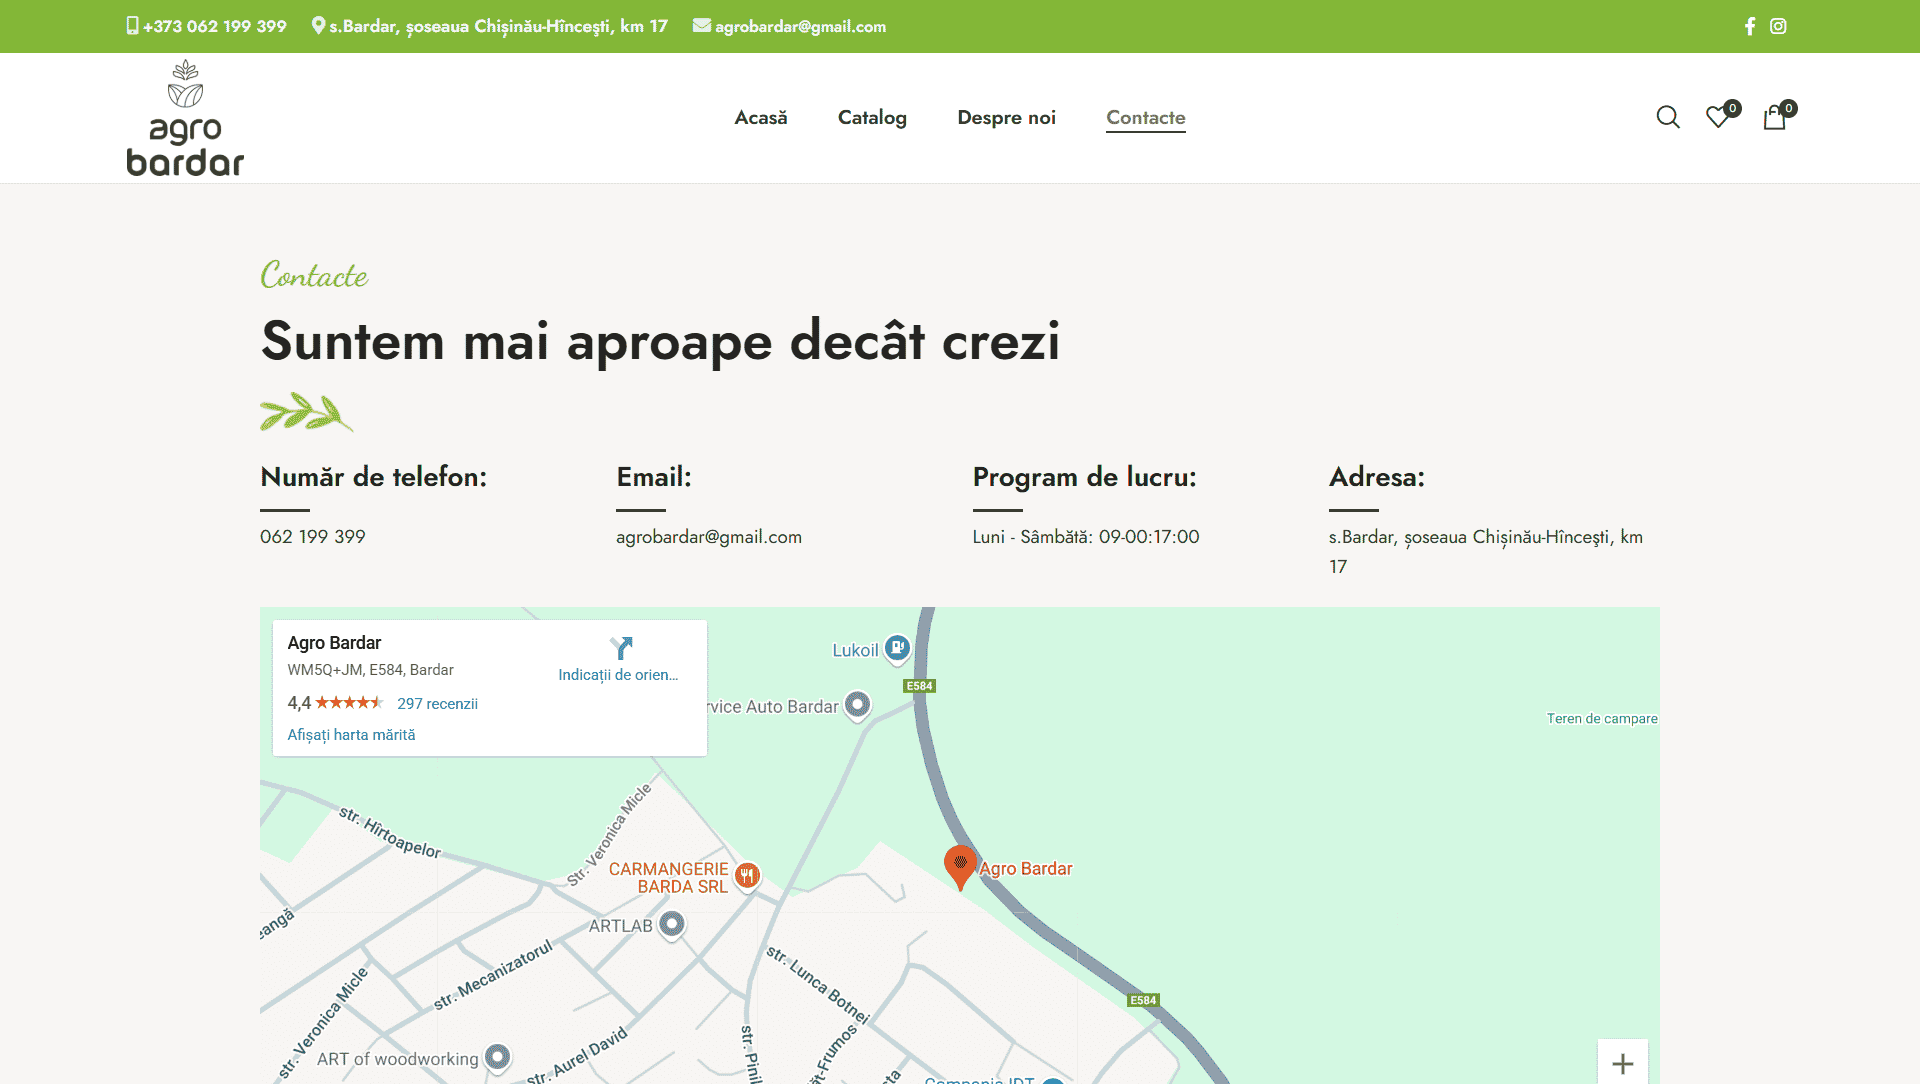Select the Contacte menu item
This screenshot has width=1920, height=1084.
click(1146, 118)
